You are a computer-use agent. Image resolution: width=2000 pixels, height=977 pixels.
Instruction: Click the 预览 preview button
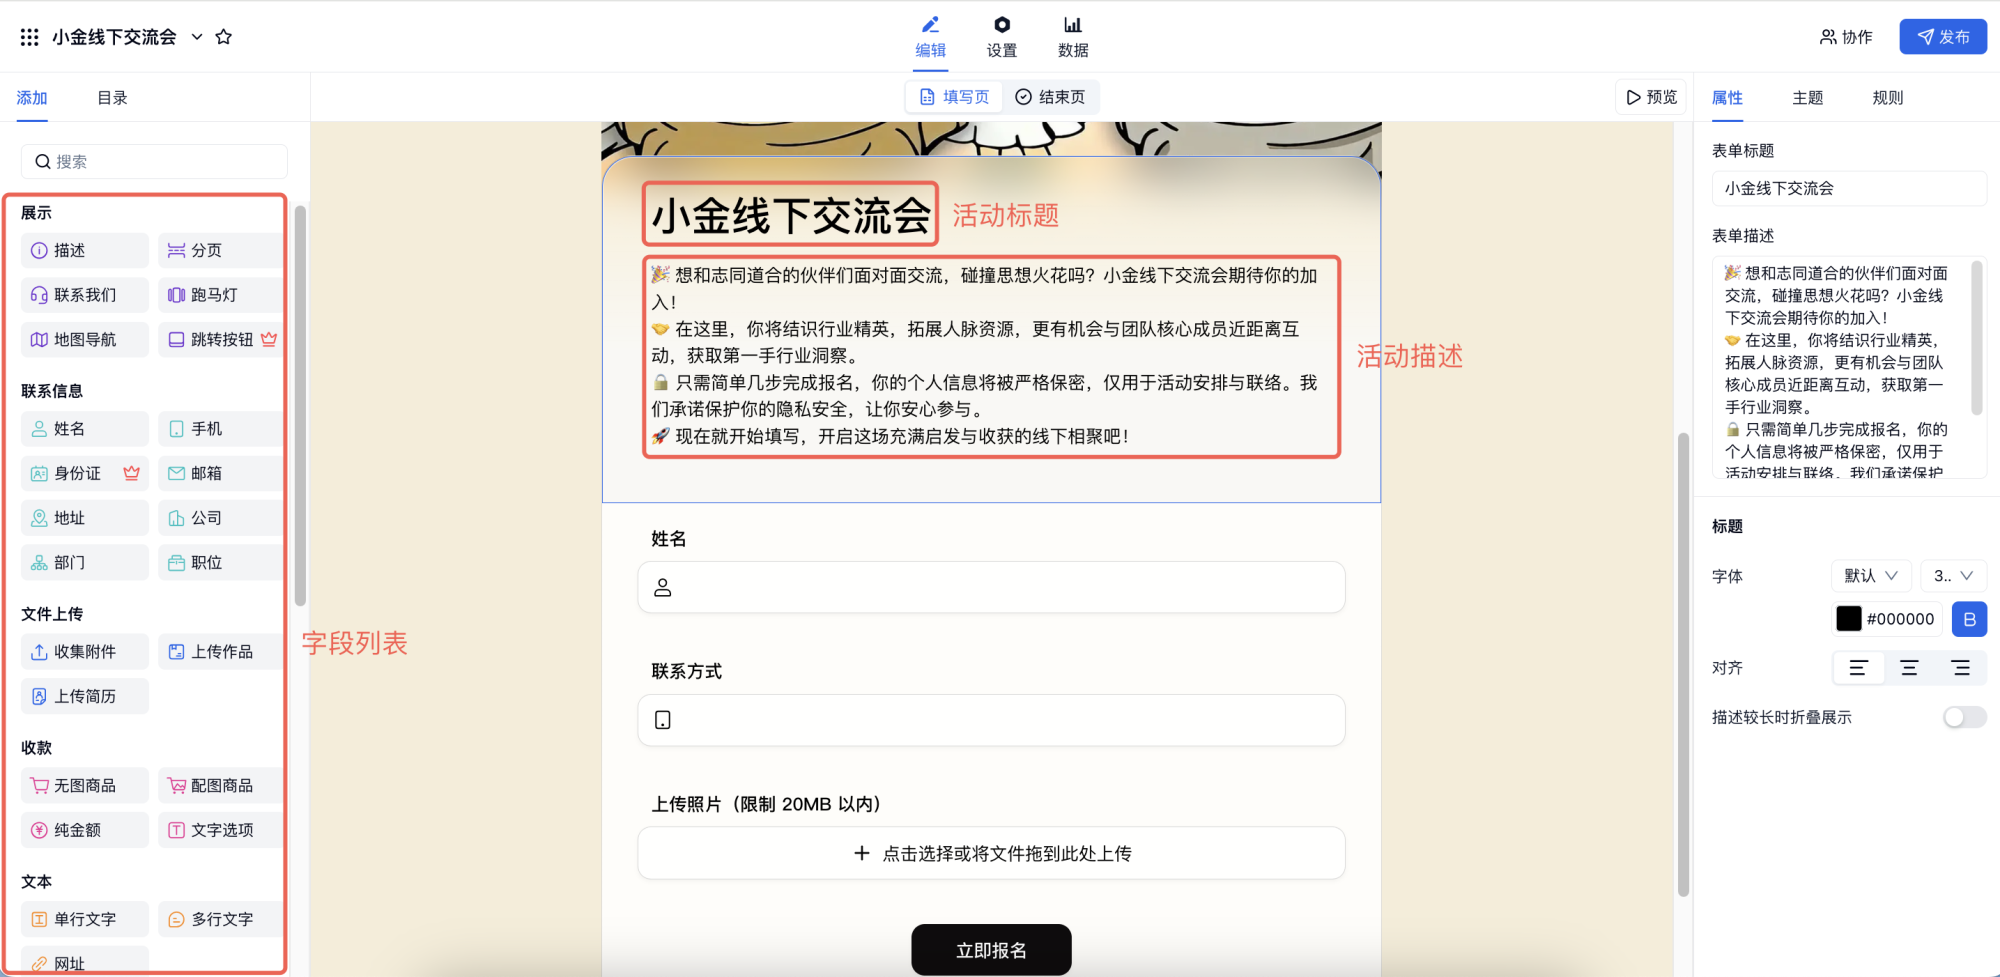pos(1651,97)
